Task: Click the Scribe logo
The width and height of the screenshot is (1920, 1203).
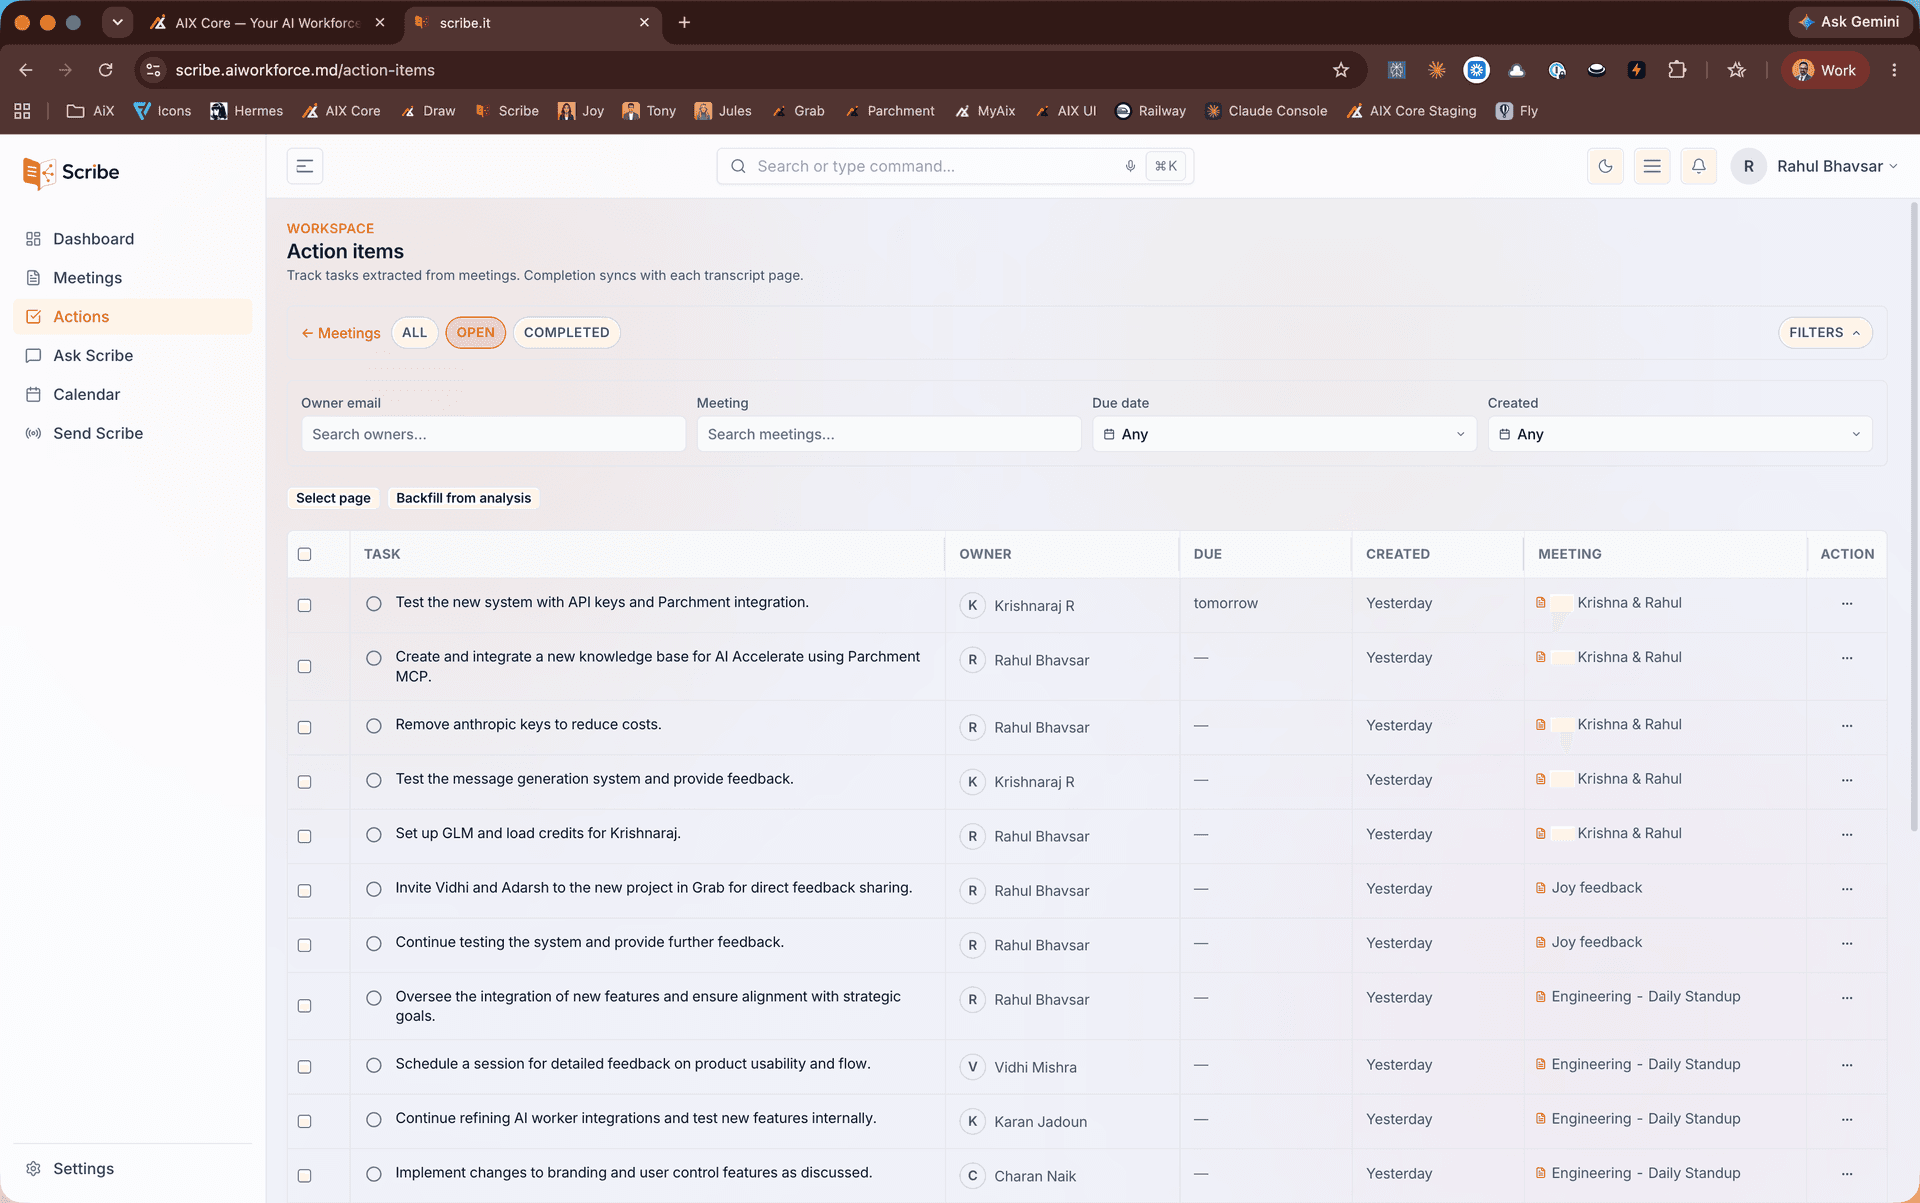Action: pos(71,172)
